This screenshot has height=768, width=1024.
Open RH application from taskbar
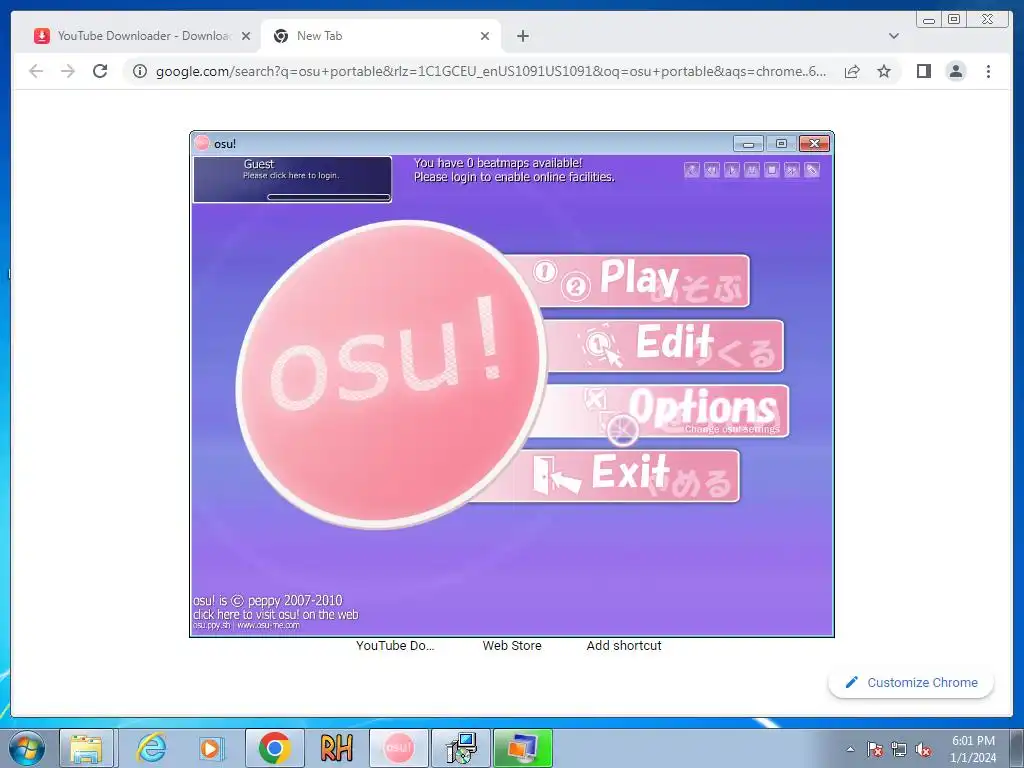336,748
